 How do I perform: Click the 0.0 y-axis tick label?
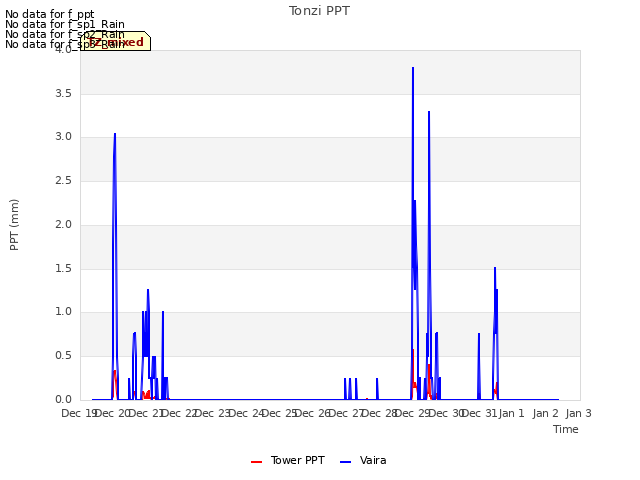[x=63, y=399]
